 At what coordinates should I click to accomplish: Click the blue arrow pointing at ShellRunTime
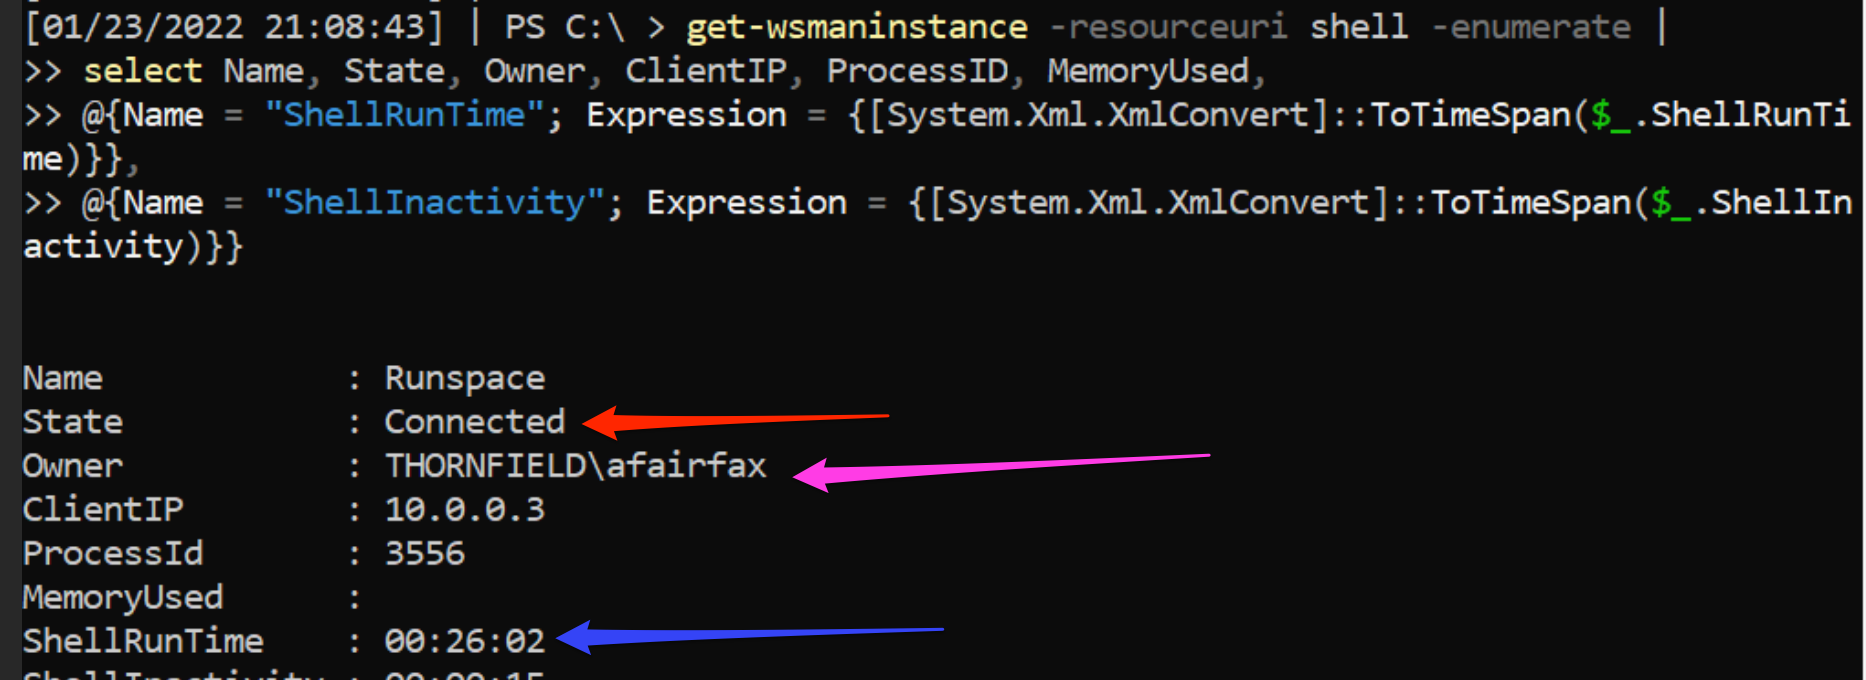(750, 636)
